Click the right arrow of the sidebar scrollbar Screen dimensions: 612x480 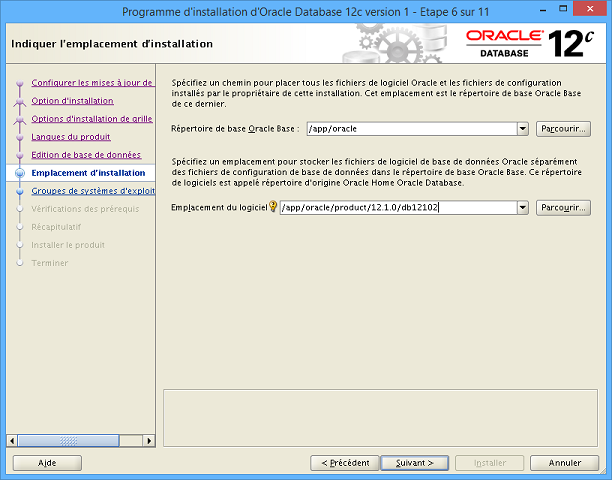click(x=149, y=441)
